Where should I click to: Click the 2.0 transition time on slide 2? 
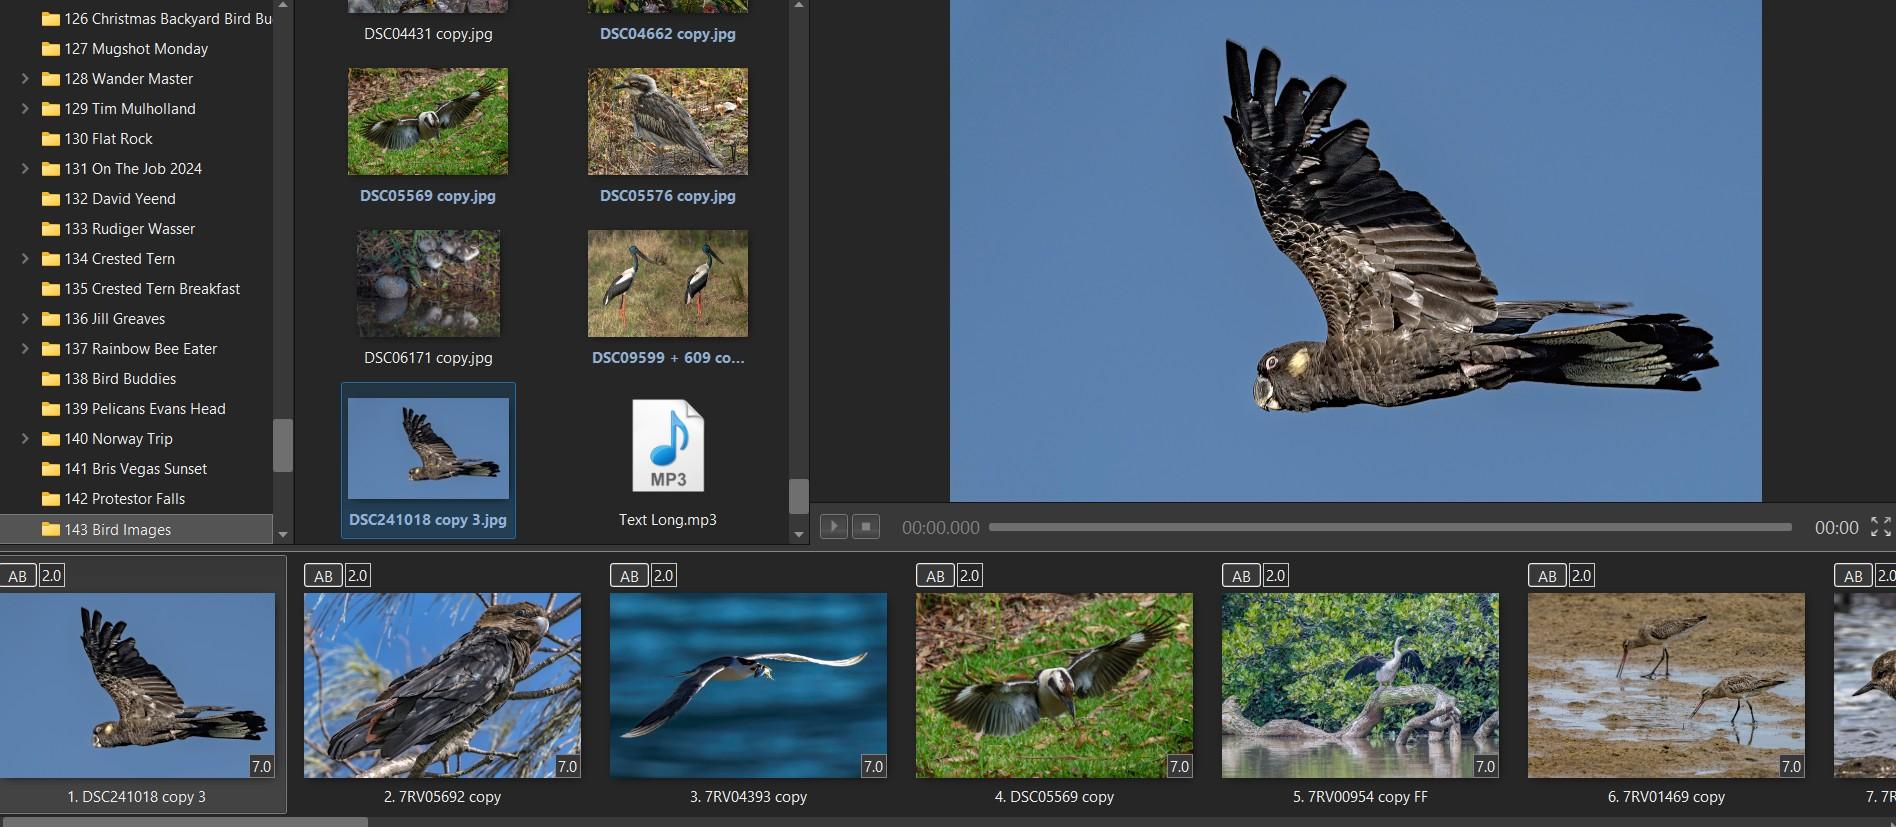click(358, 575)
